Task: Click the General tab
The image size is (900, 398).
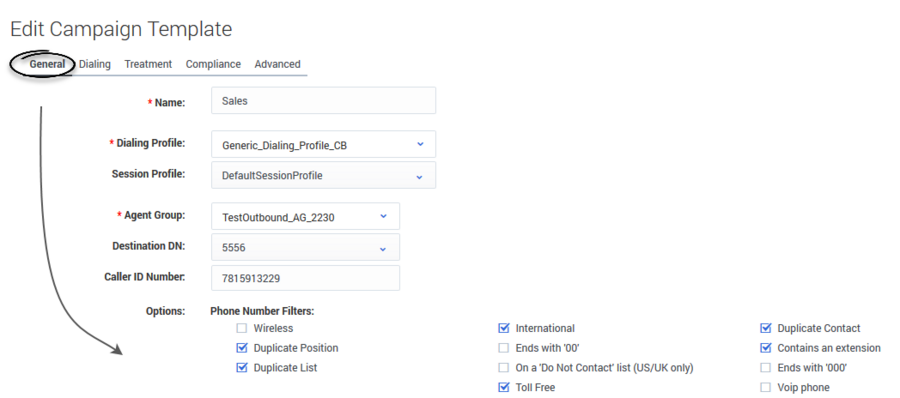Action: [x=47, y=64]
